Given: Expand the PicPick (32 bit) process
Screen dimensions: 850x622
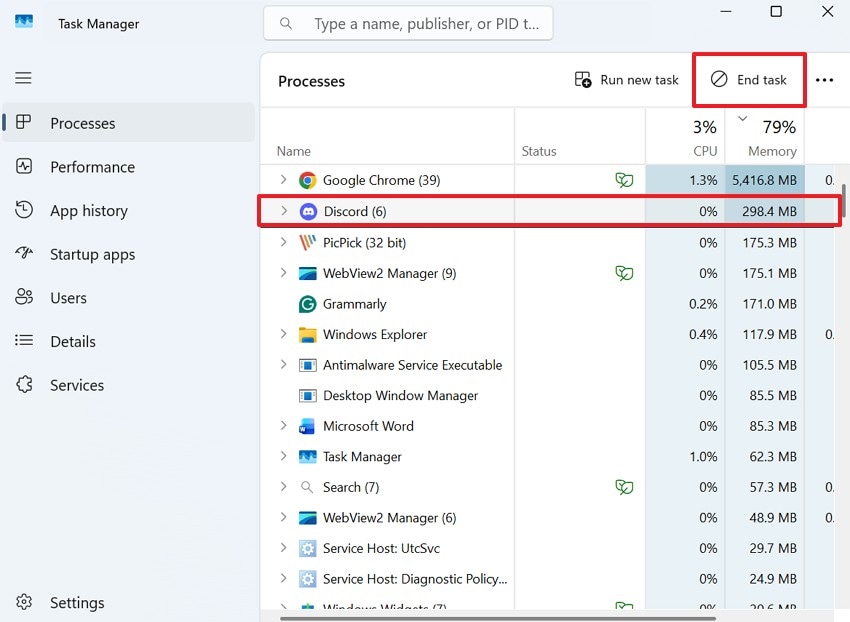Looking at the screenshot, I should tap(283, 242).
